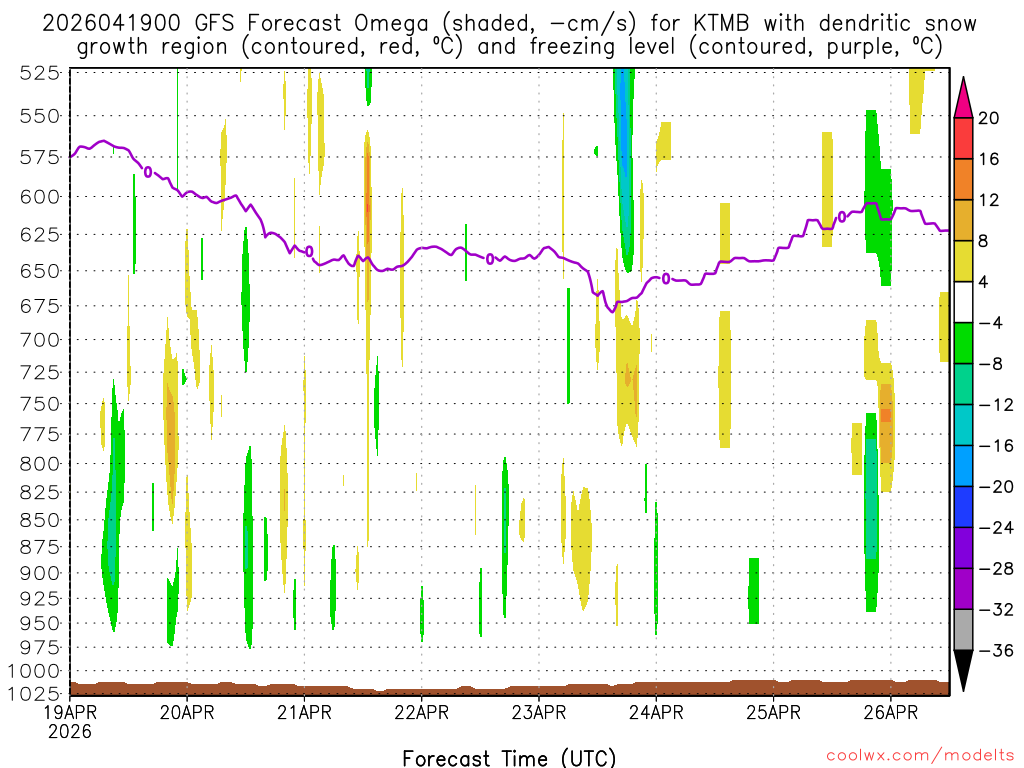Click the 750 pressure level label
The width and height of the screenshot is (1024, 768).
[x=40, y=404]
